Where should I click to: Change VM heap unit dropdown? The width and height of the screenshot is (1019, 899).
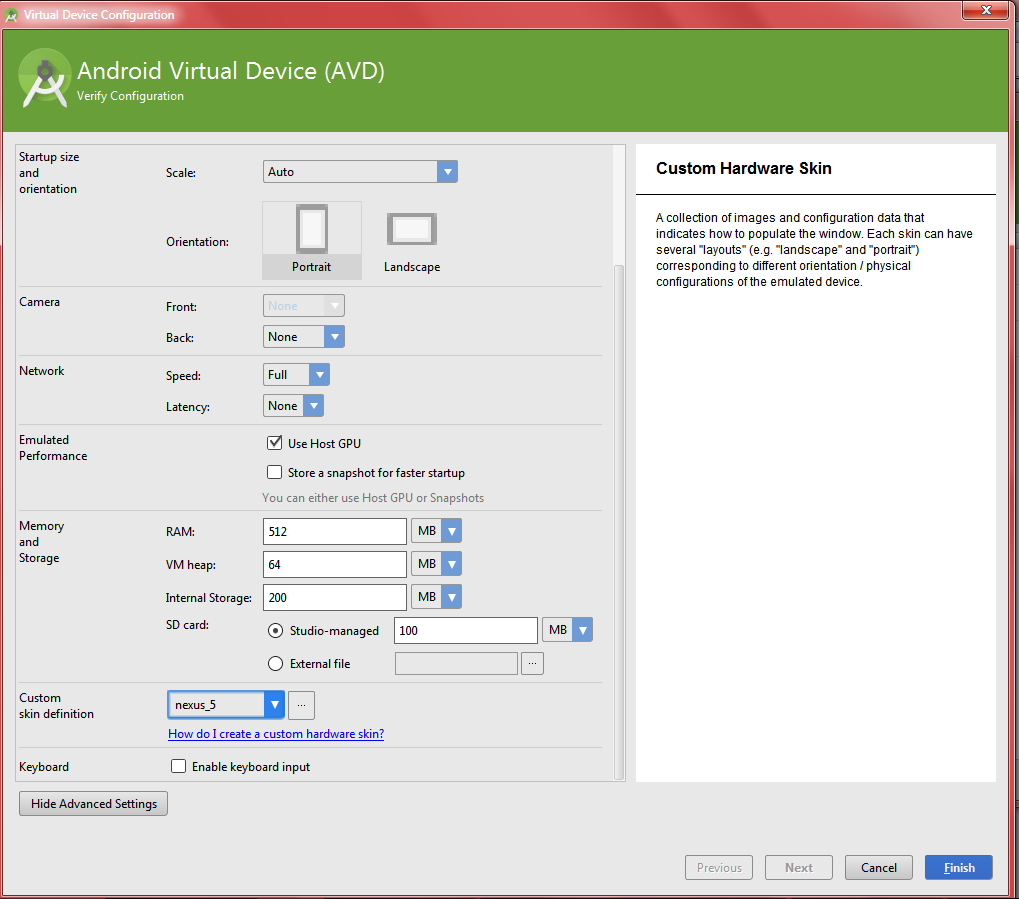(x=437, y=564)
